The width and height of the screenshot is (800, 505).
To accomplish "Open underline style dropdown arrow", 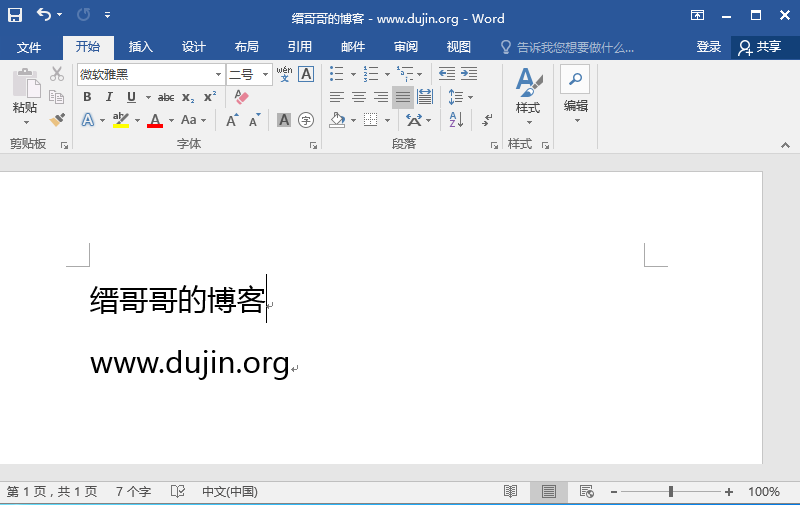I will coord(148,97).
